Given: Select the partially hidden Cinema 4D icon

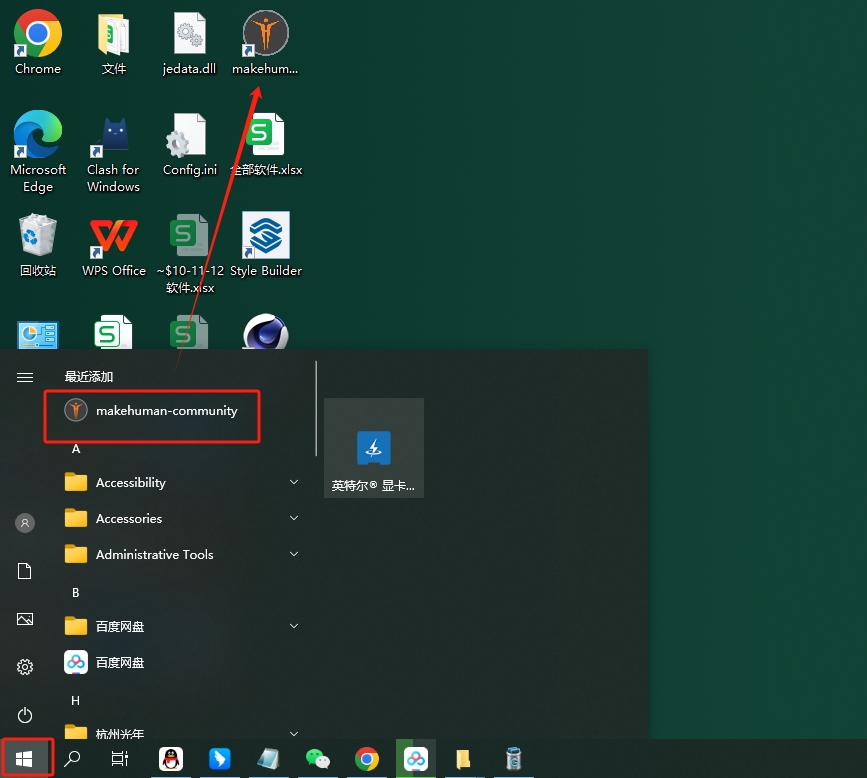Looking at the screenshot, I should pyautogui.click(x=266, y=332).
